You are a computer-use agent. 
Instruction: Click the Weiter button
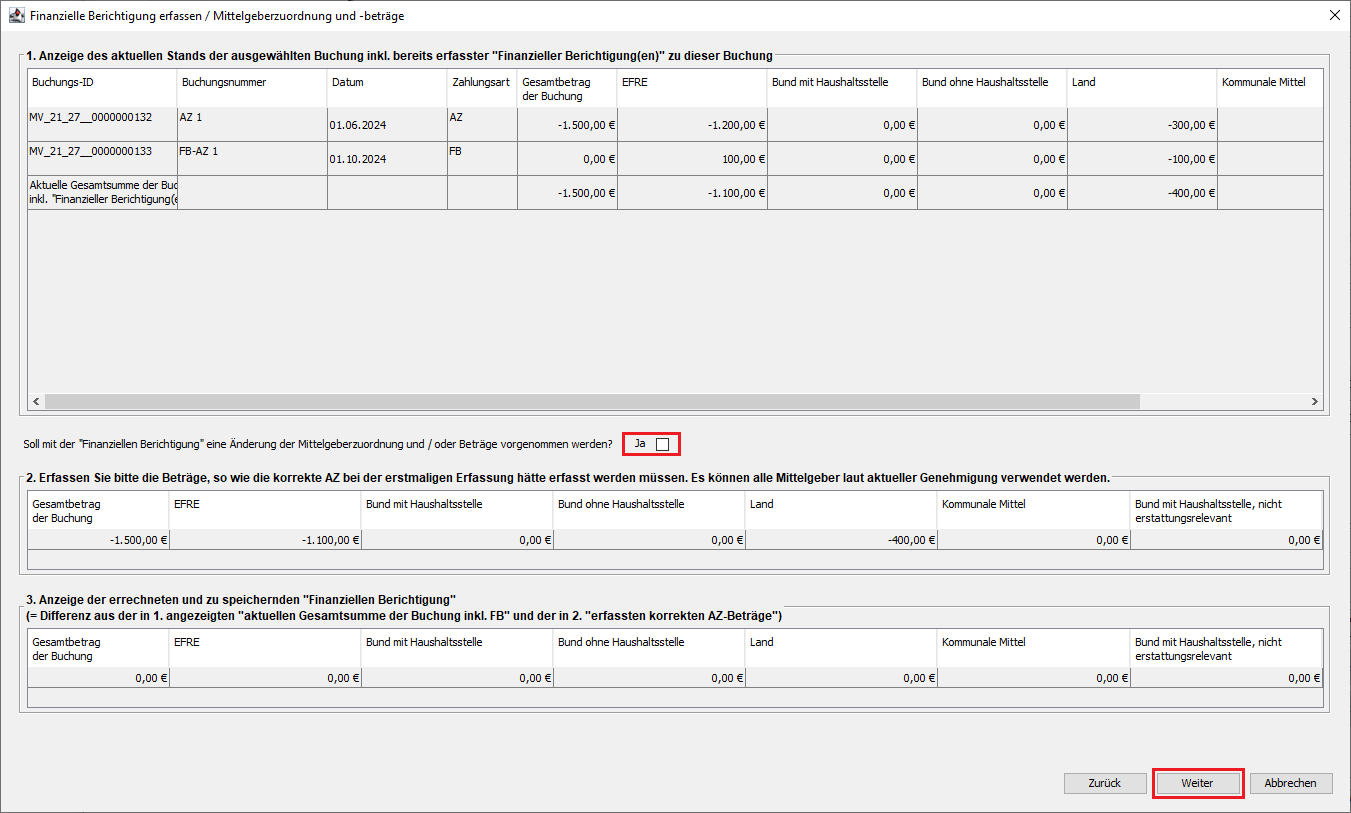tap(1197, 783)
